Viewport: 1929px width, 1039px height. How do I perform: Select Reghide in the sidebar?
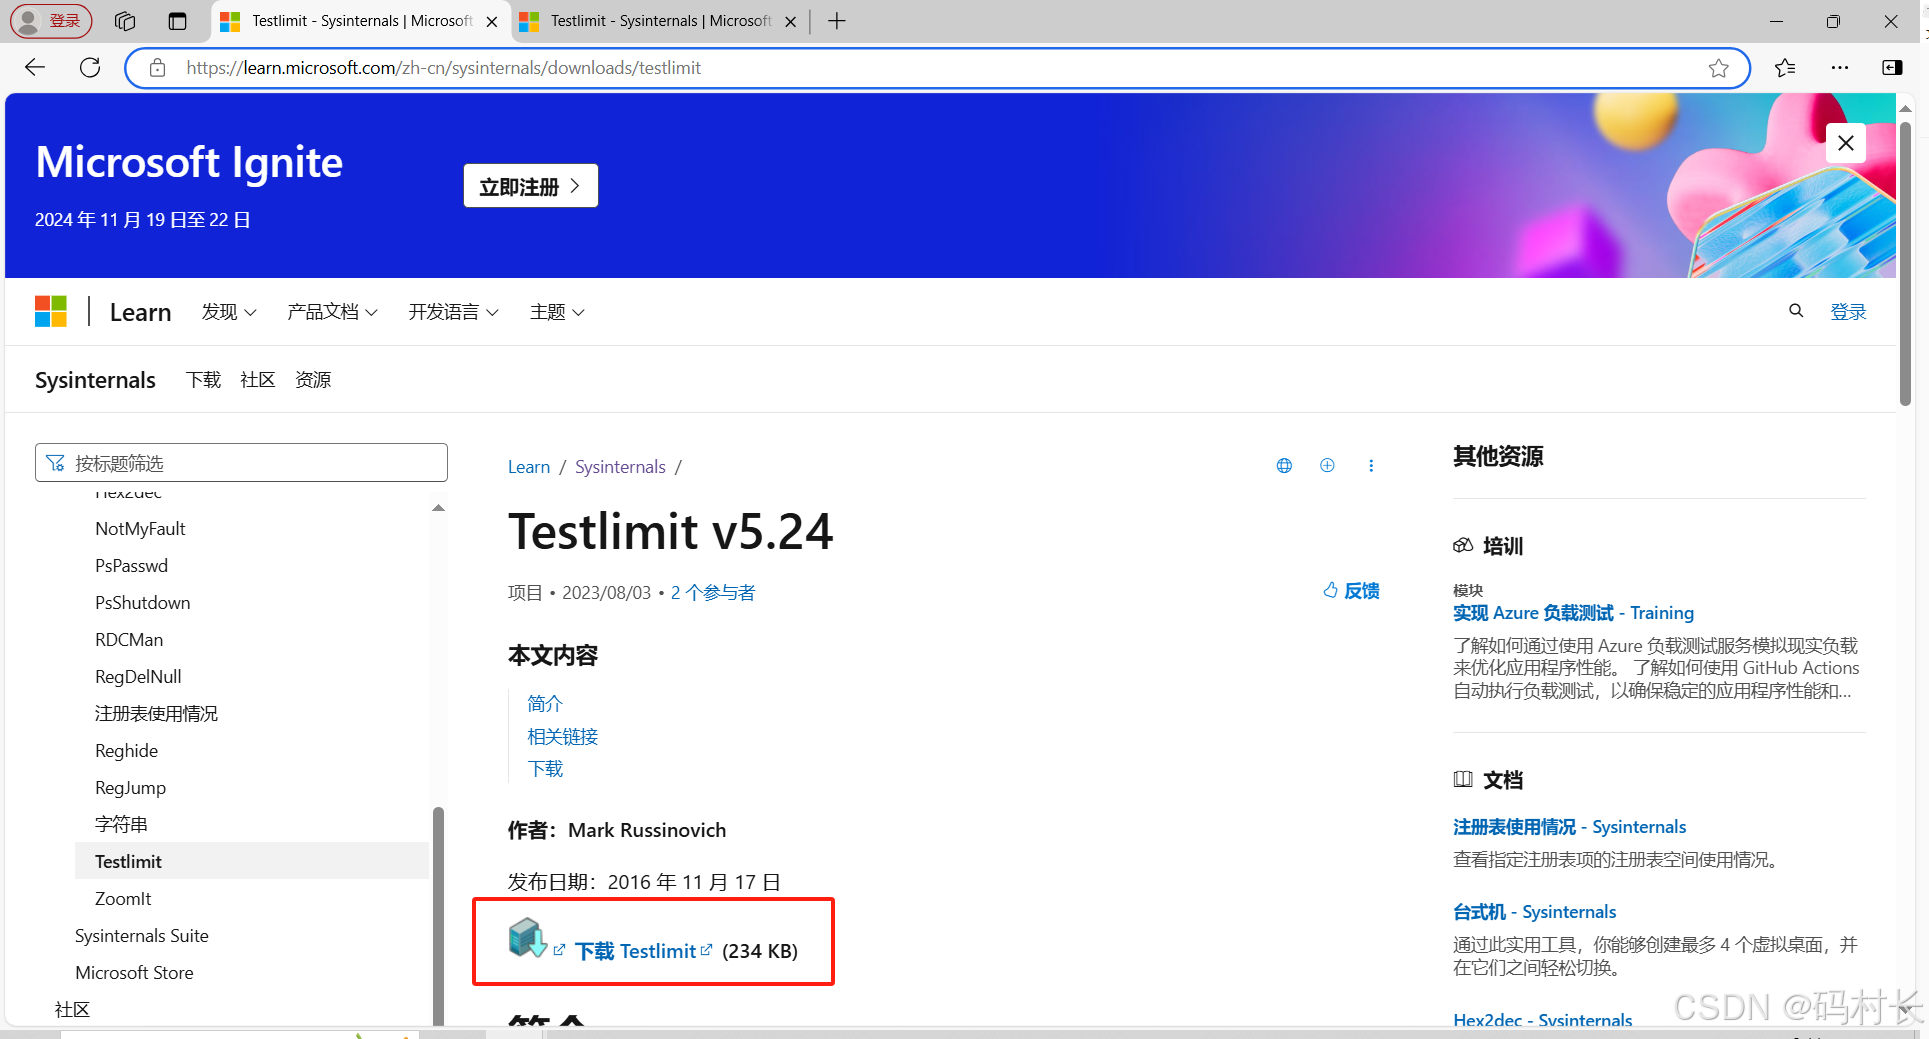[x=126, y=751]
